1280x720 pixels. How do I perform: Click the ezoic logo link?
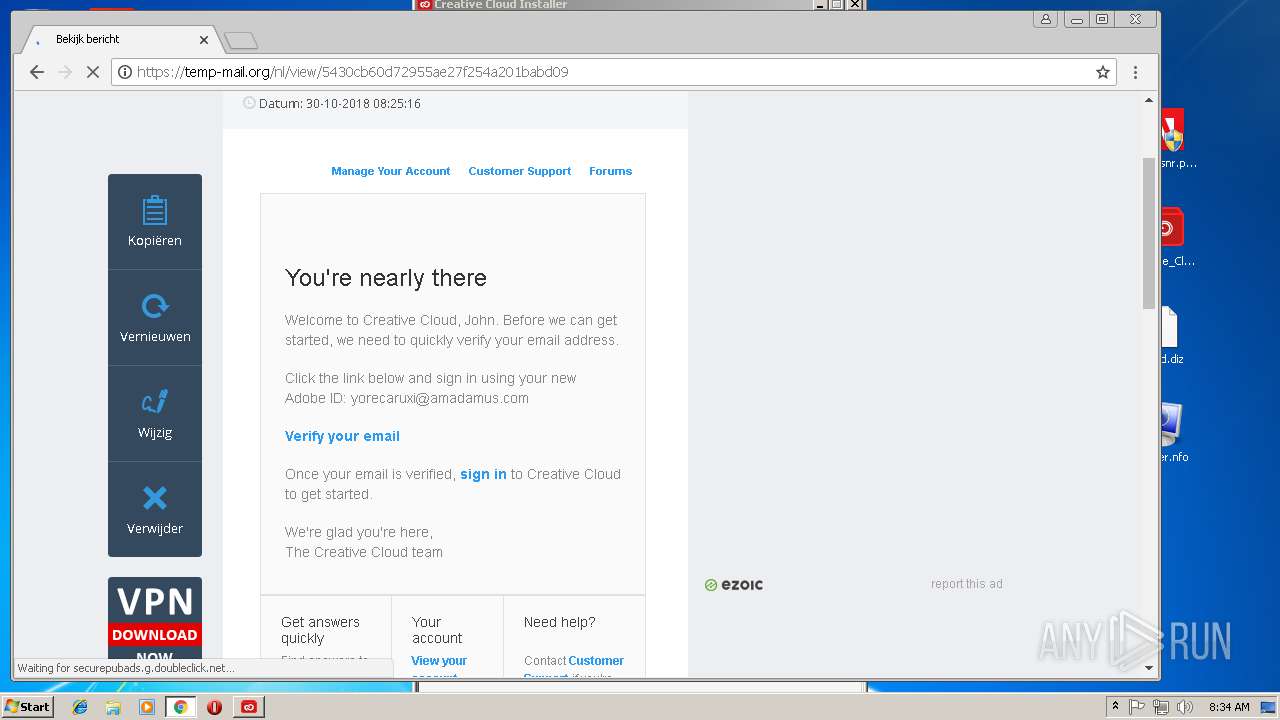tap(734, 585)
